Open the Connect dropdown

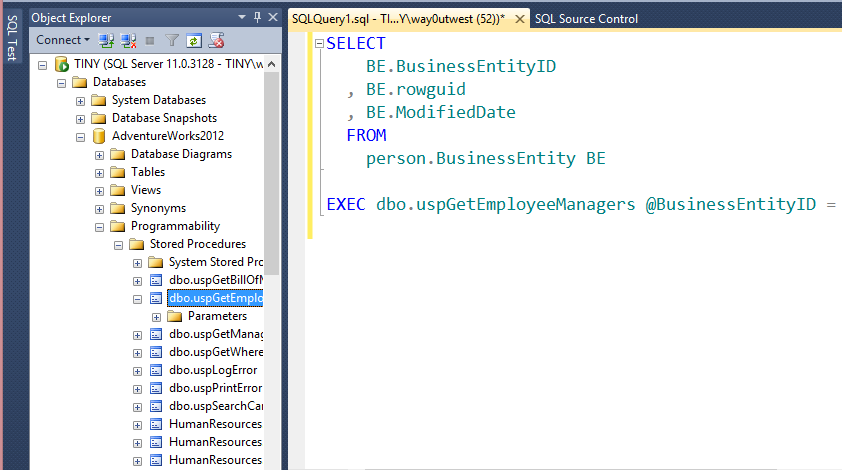[63, 40]
